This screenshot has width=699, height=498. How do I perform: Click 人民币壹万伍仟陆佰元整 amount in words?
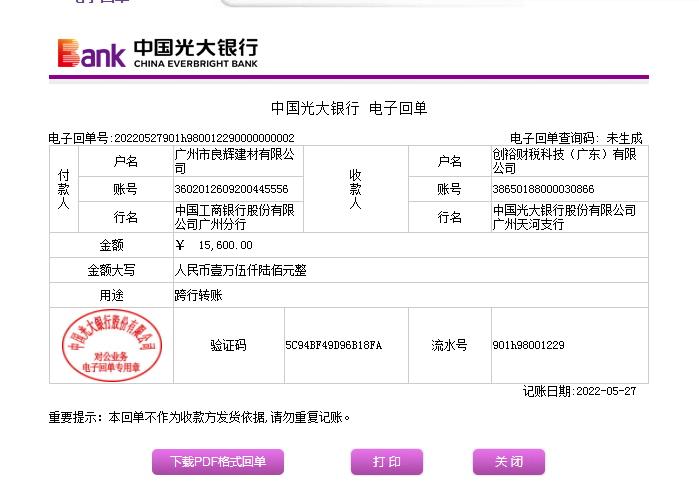[x=240, y=270]
